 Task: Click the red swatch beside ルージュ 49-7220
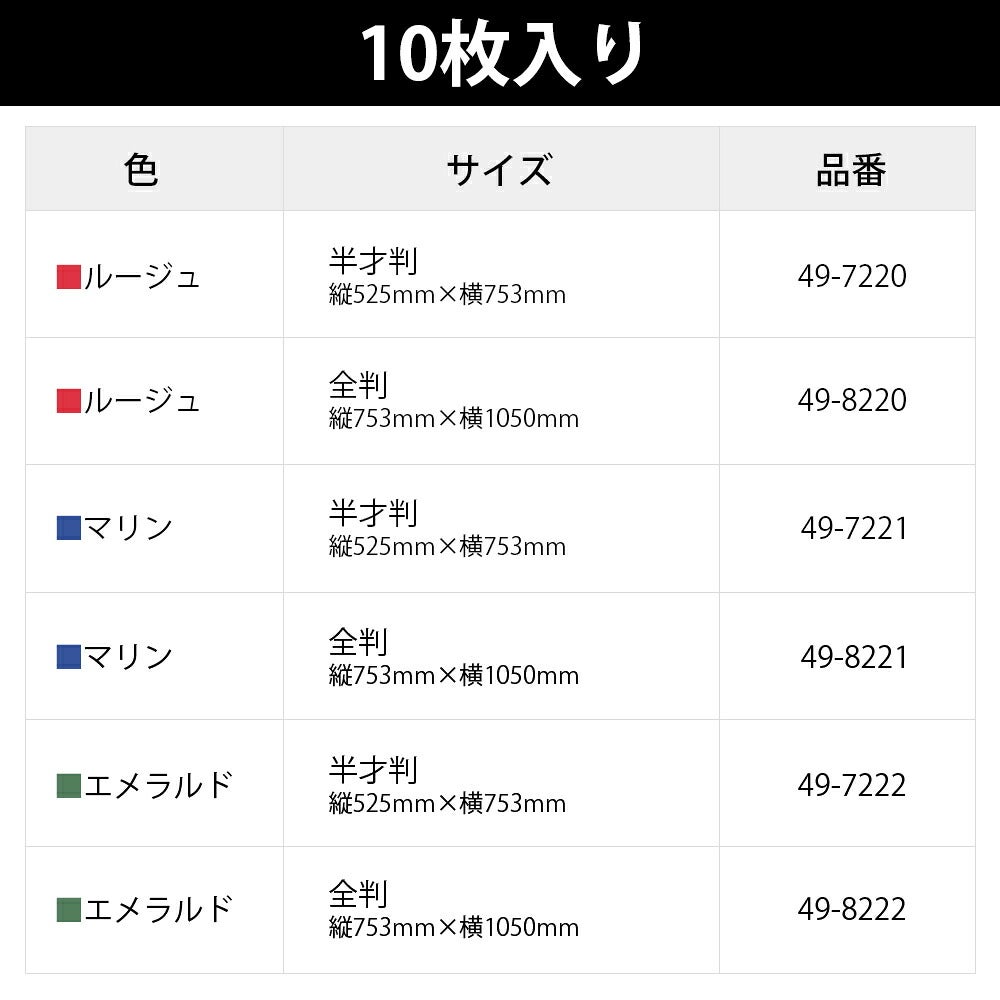tap(69, 277)
